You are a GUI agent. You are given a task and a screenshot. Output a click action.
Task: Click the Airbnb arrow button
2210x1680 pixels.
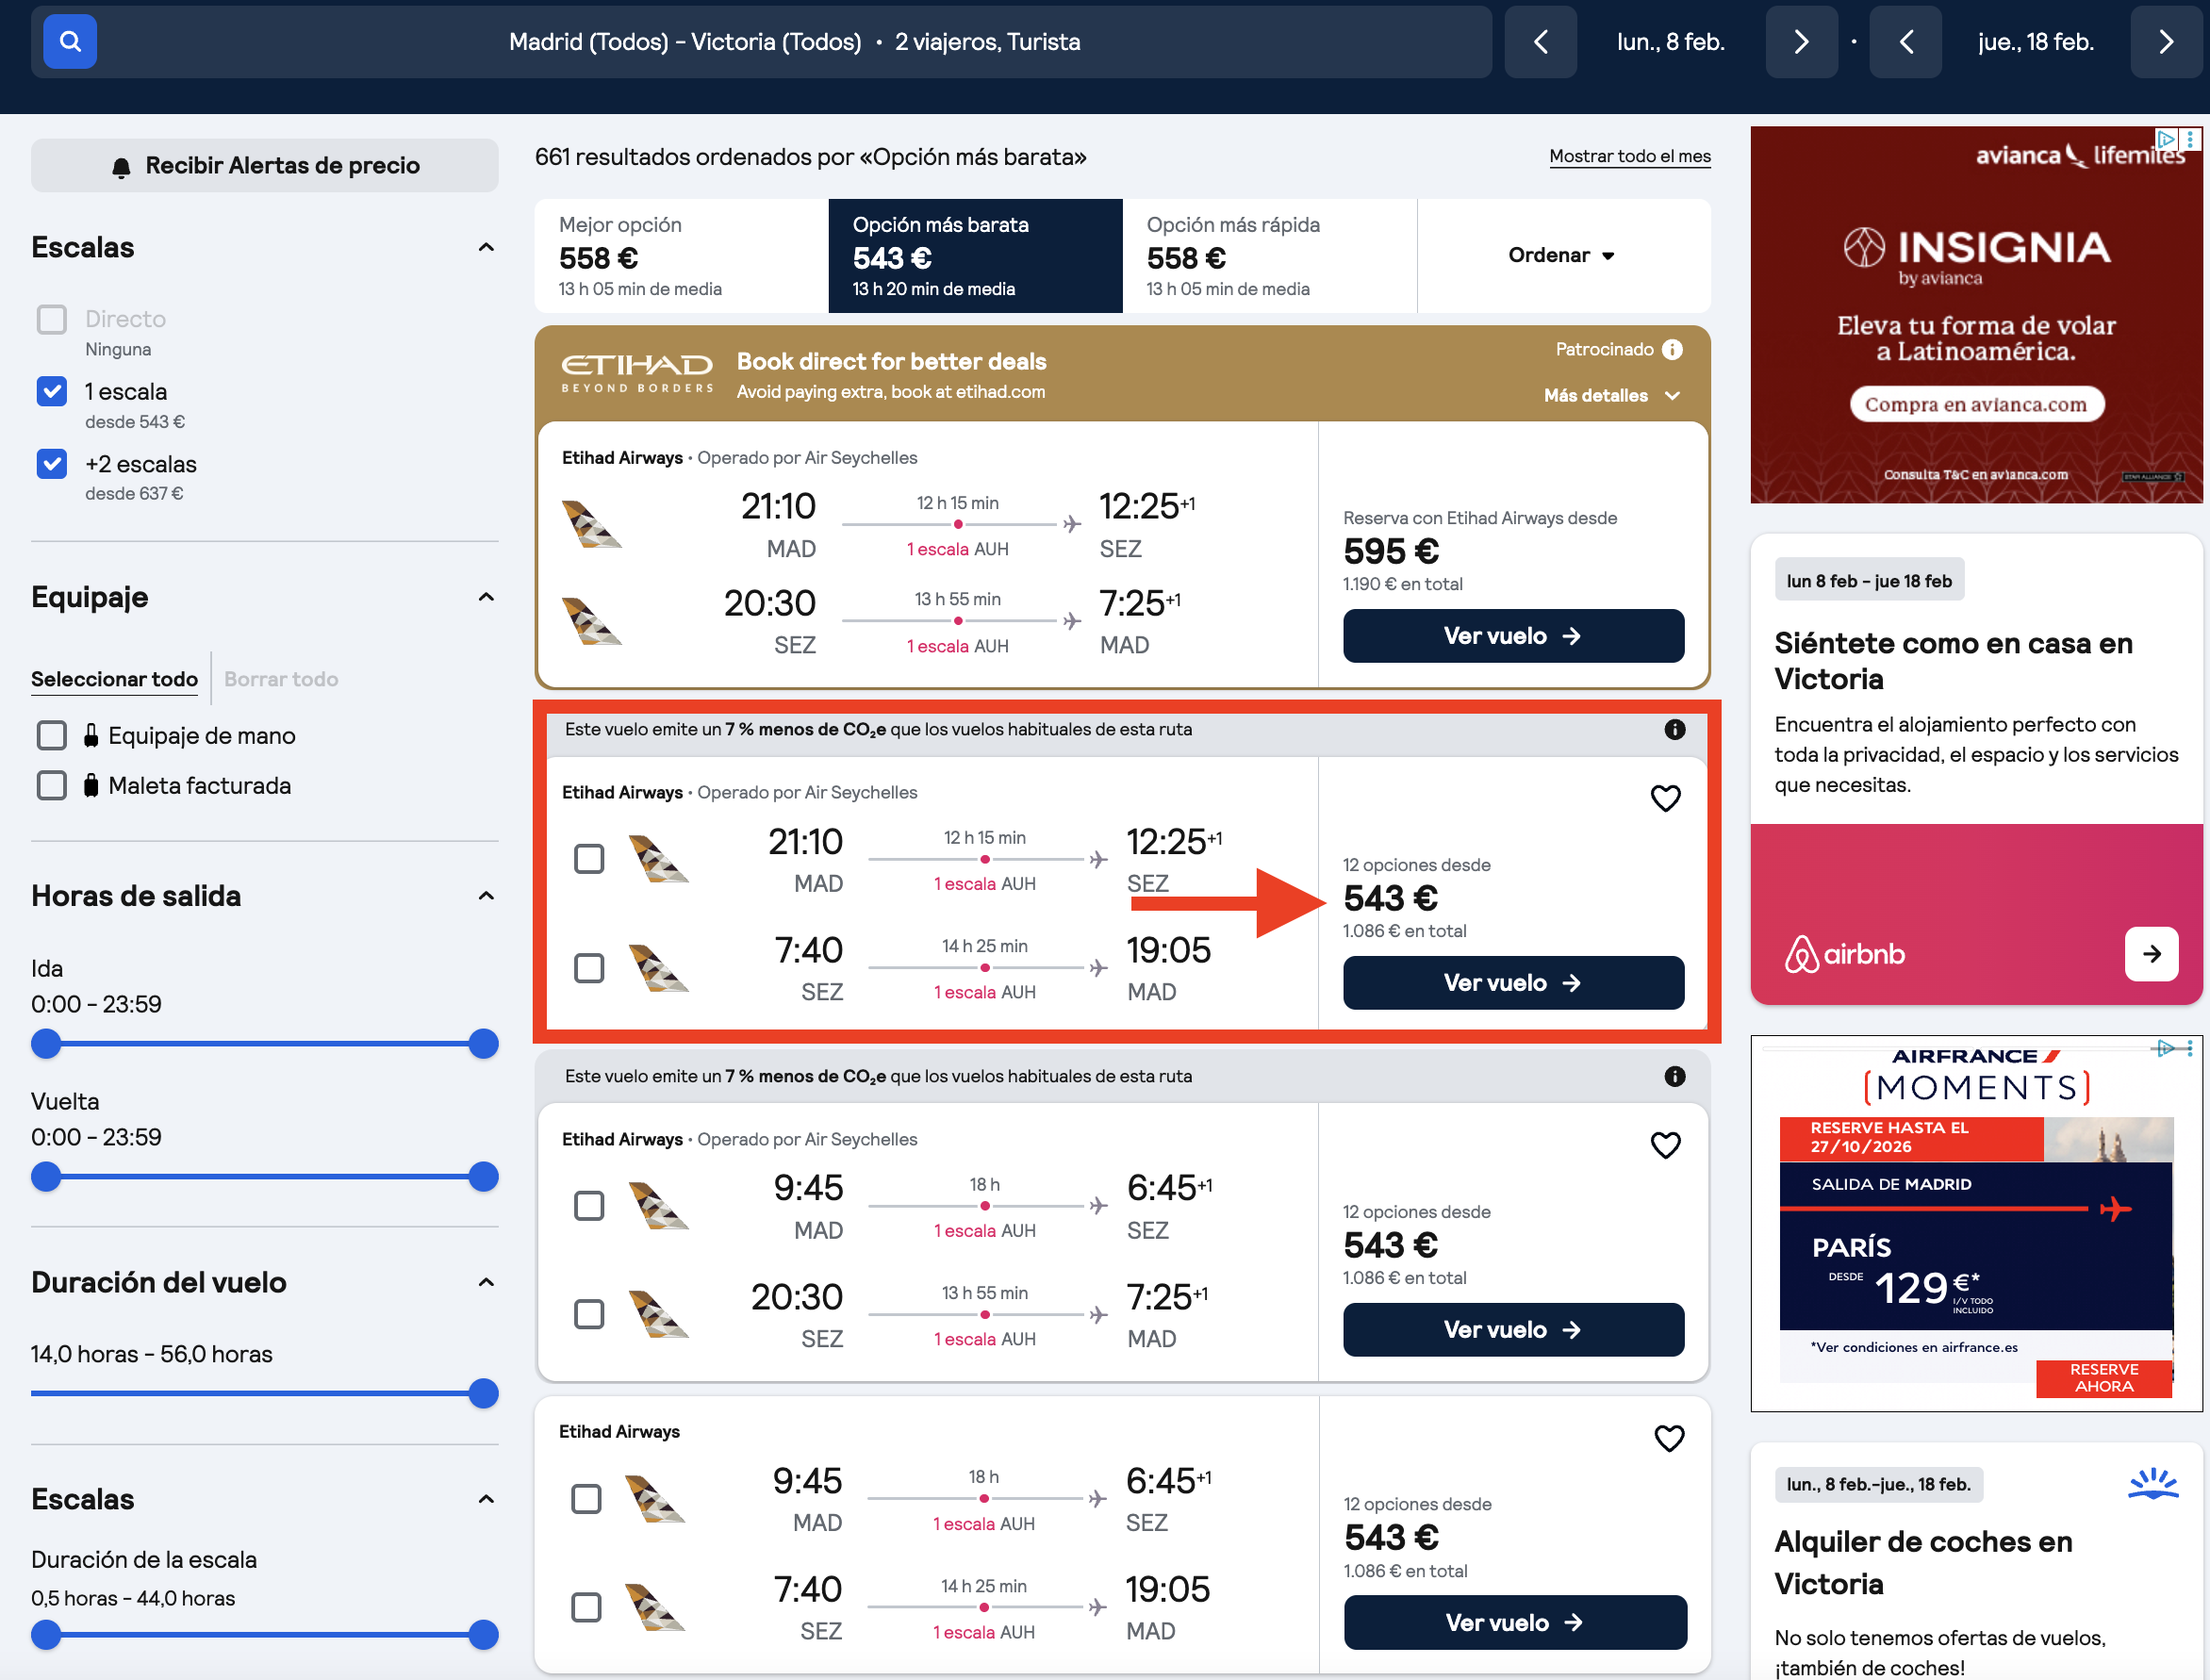coord(2151,954)
